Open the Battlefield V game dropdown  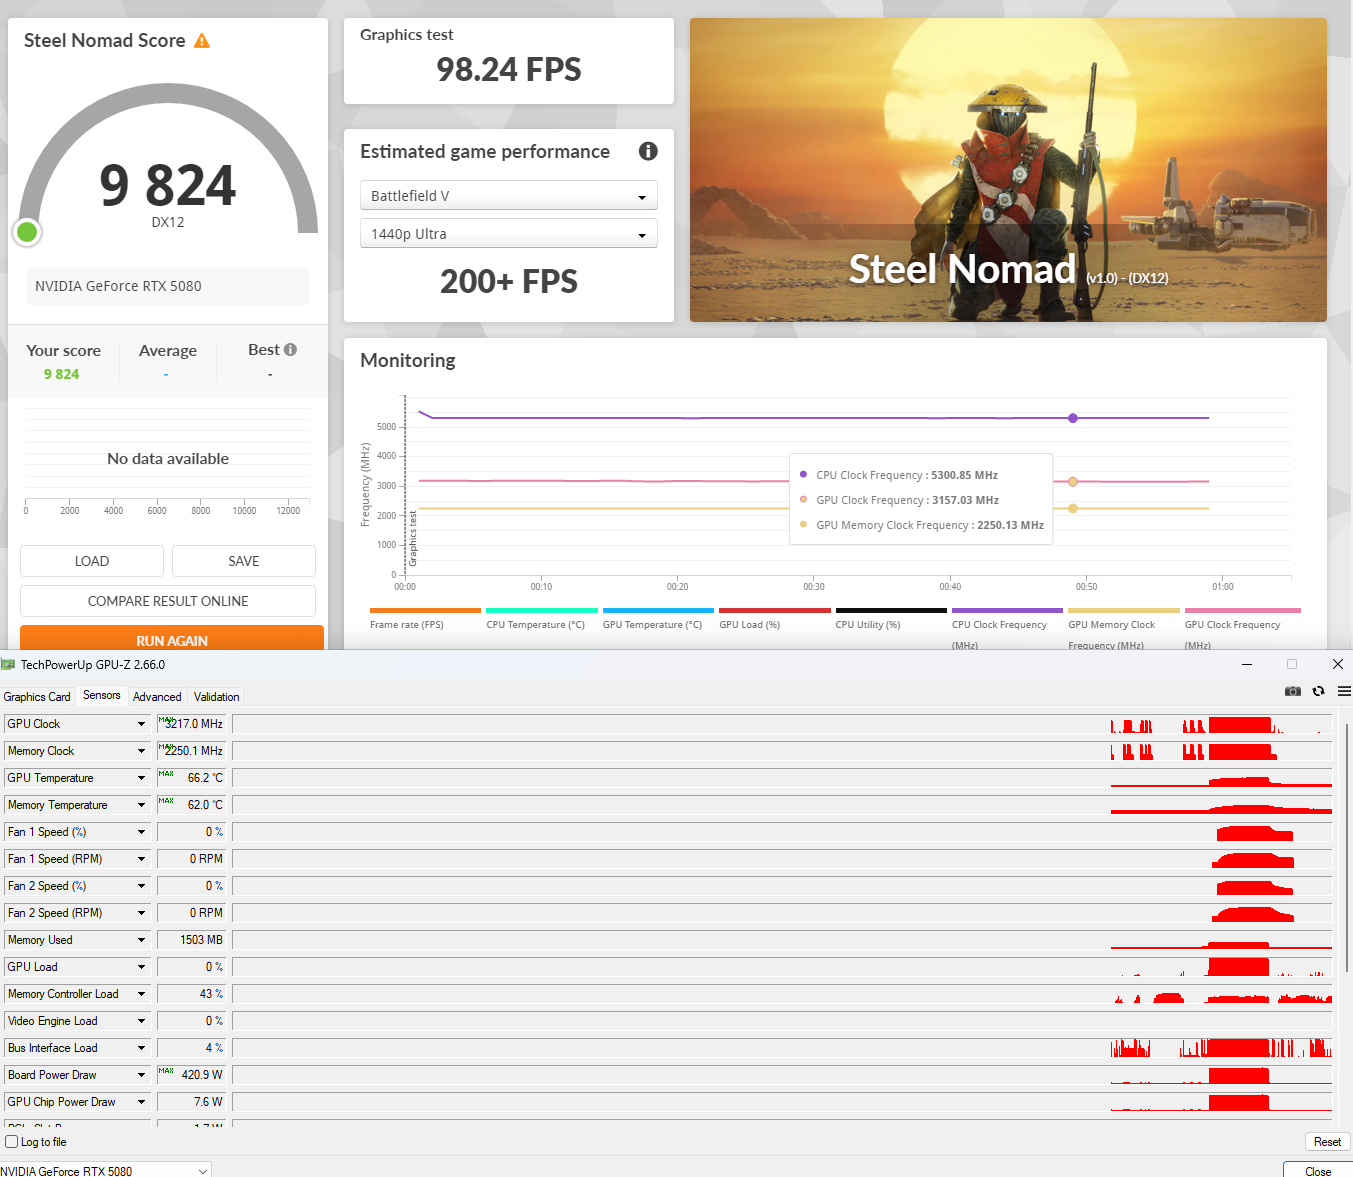(508, 196)
